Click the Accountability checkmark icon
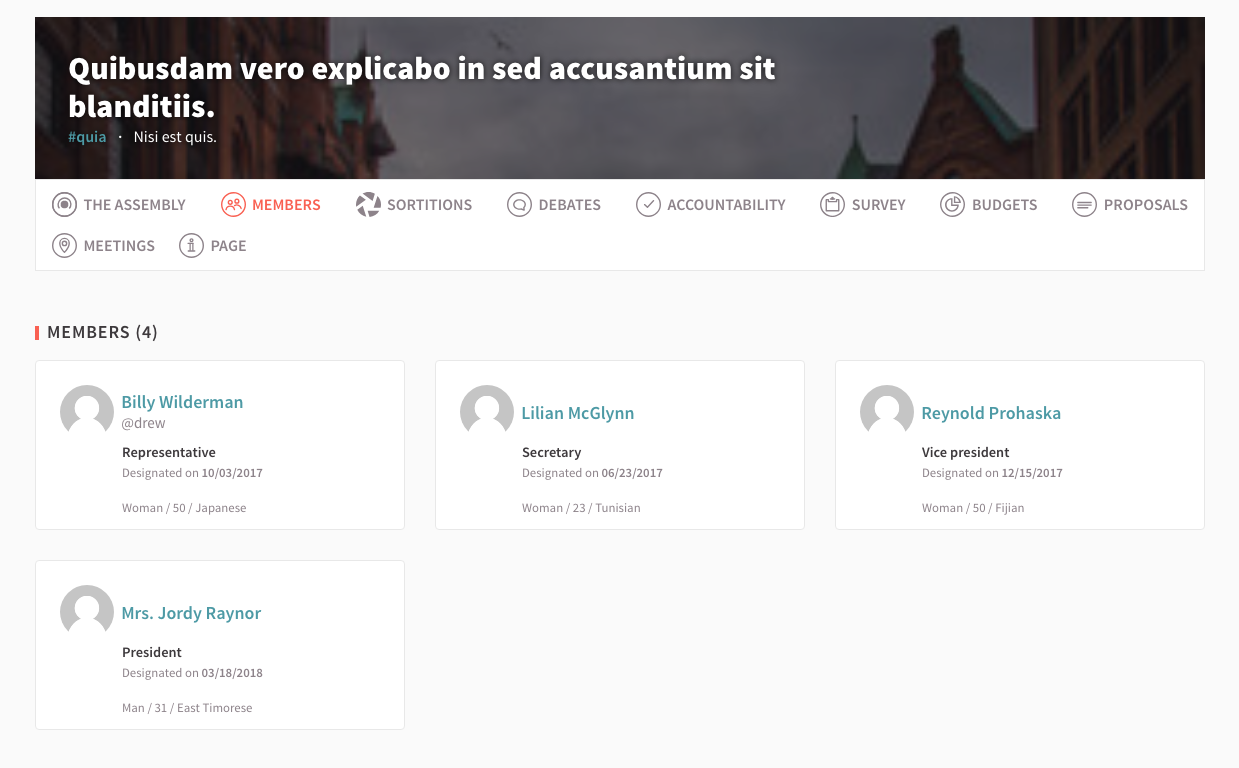Image resolution: width=1239 pixels, height=768 pixels. [x=648, y=205]
